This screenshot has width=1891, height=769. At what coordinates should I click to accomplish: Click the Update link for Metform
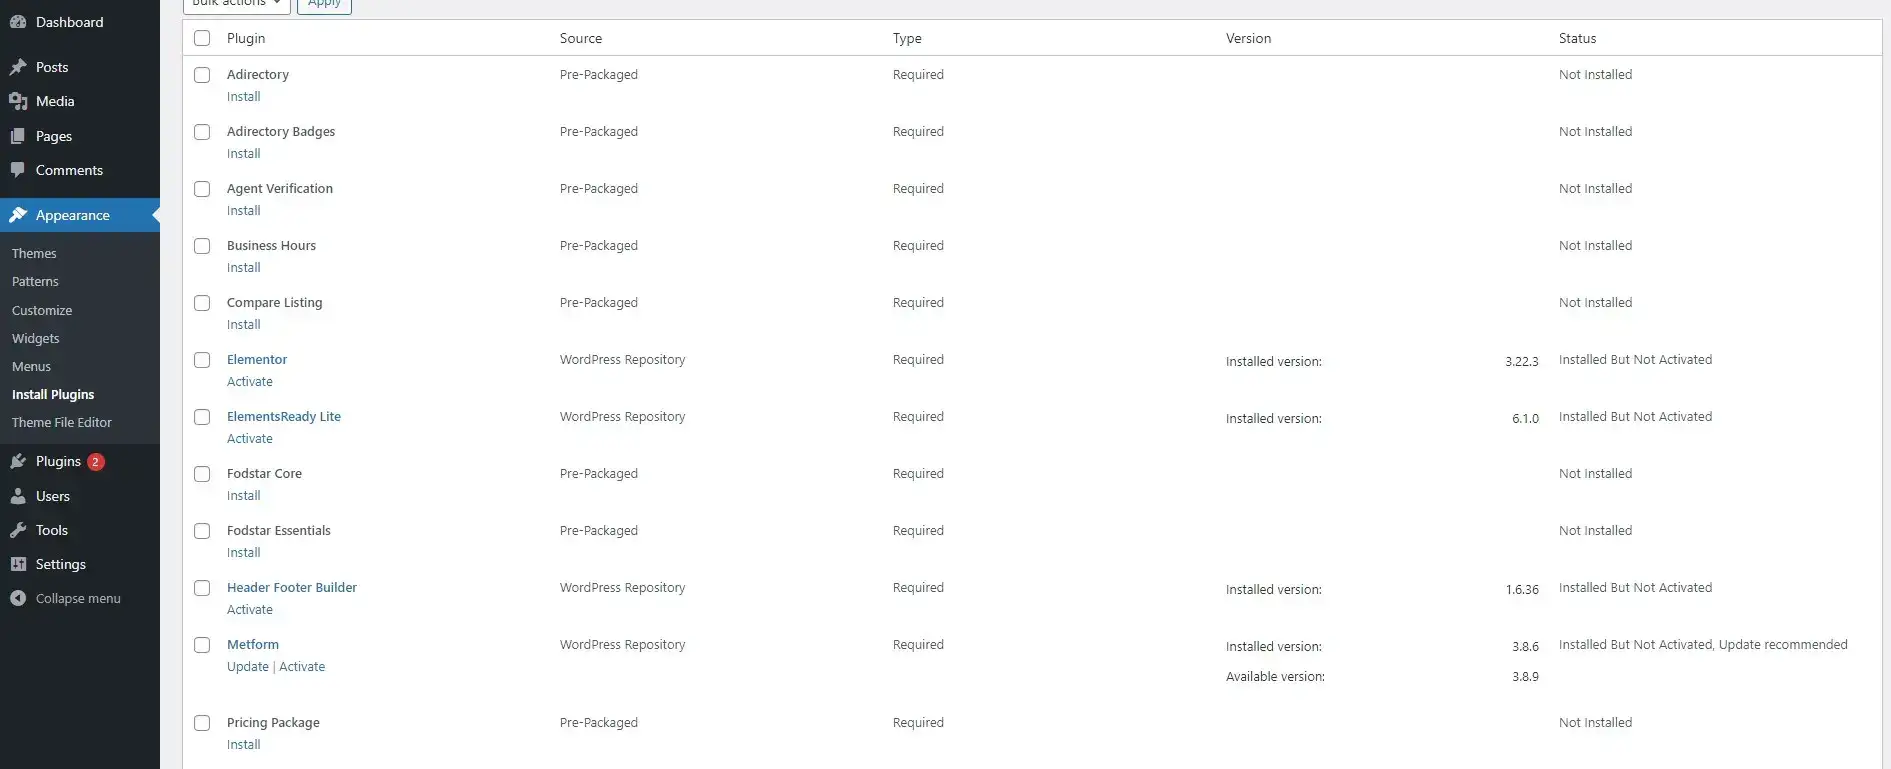point(248,666)
